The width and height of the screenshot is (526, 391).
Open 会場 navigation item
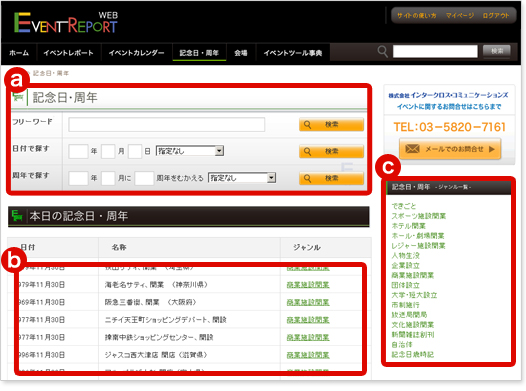tap(241, 53)
